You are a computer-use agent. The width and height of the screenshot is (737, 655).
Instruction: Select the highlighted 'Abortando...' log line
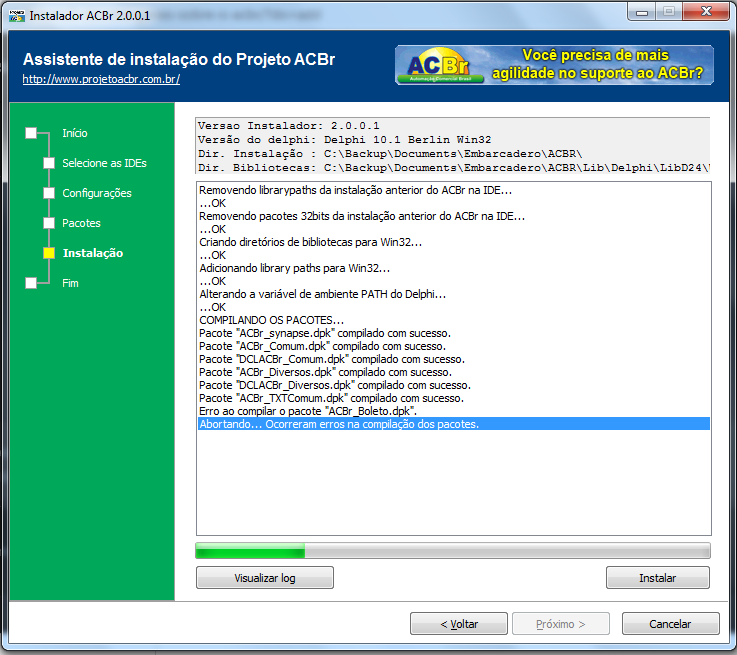[454, 424]
